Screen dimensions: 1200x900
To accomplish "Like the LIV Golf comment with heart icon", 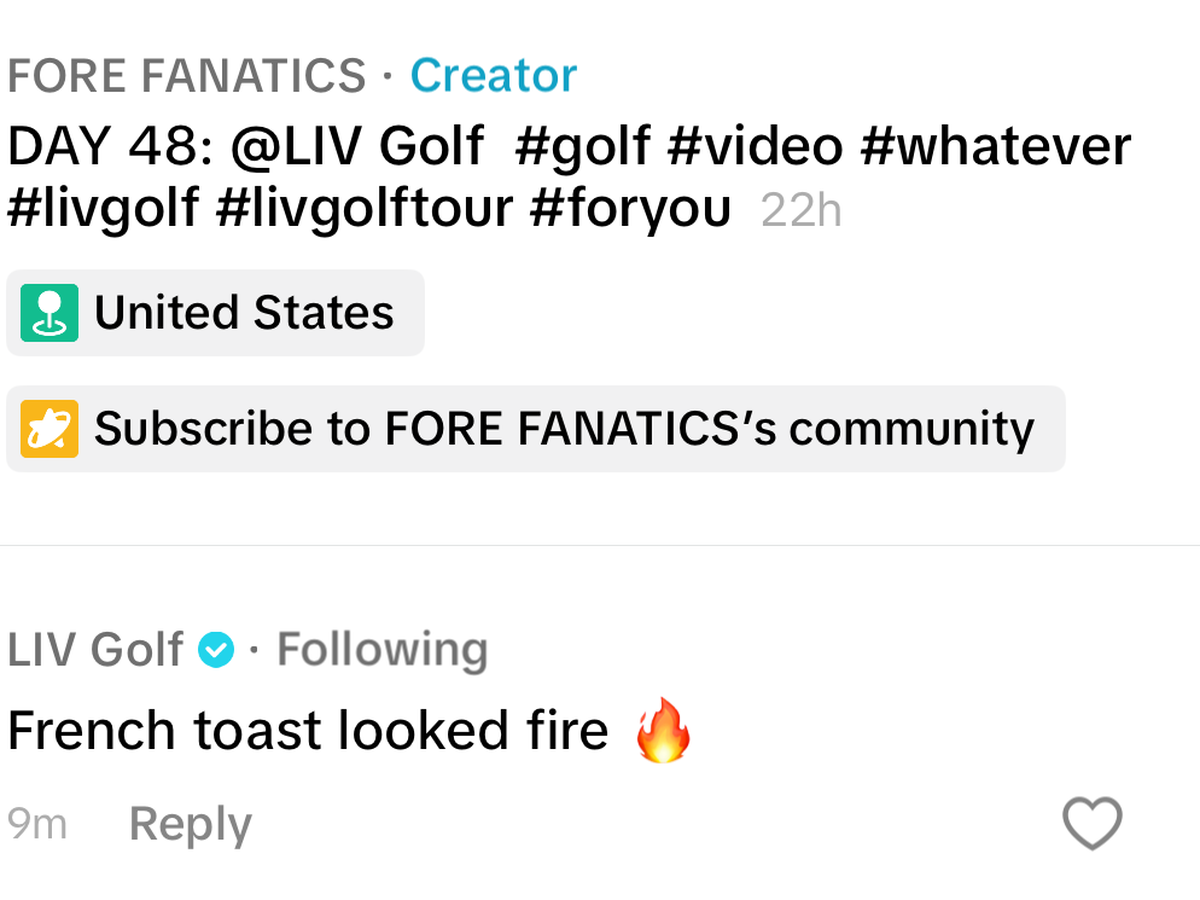I will pyautogui.click(x=1091, y=824).
